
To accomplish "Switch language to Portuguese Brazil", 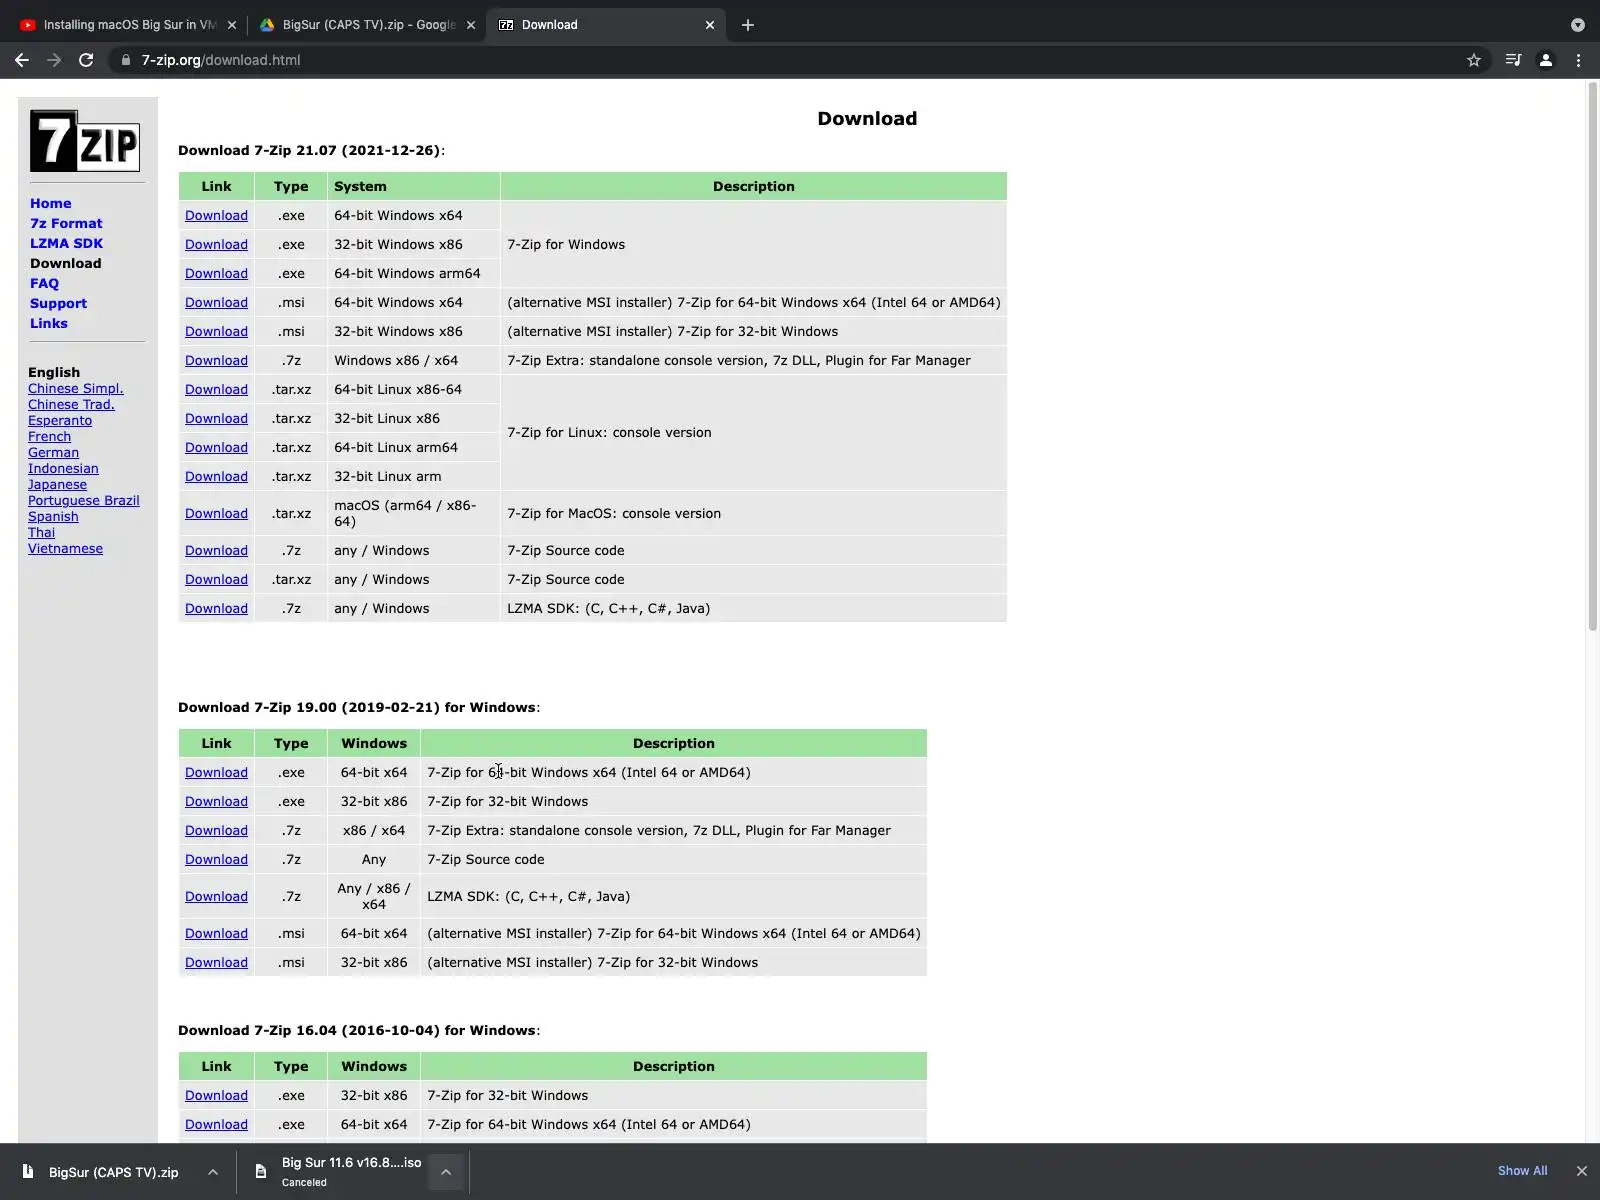I will pyautogui.click(x=84, y=501).
